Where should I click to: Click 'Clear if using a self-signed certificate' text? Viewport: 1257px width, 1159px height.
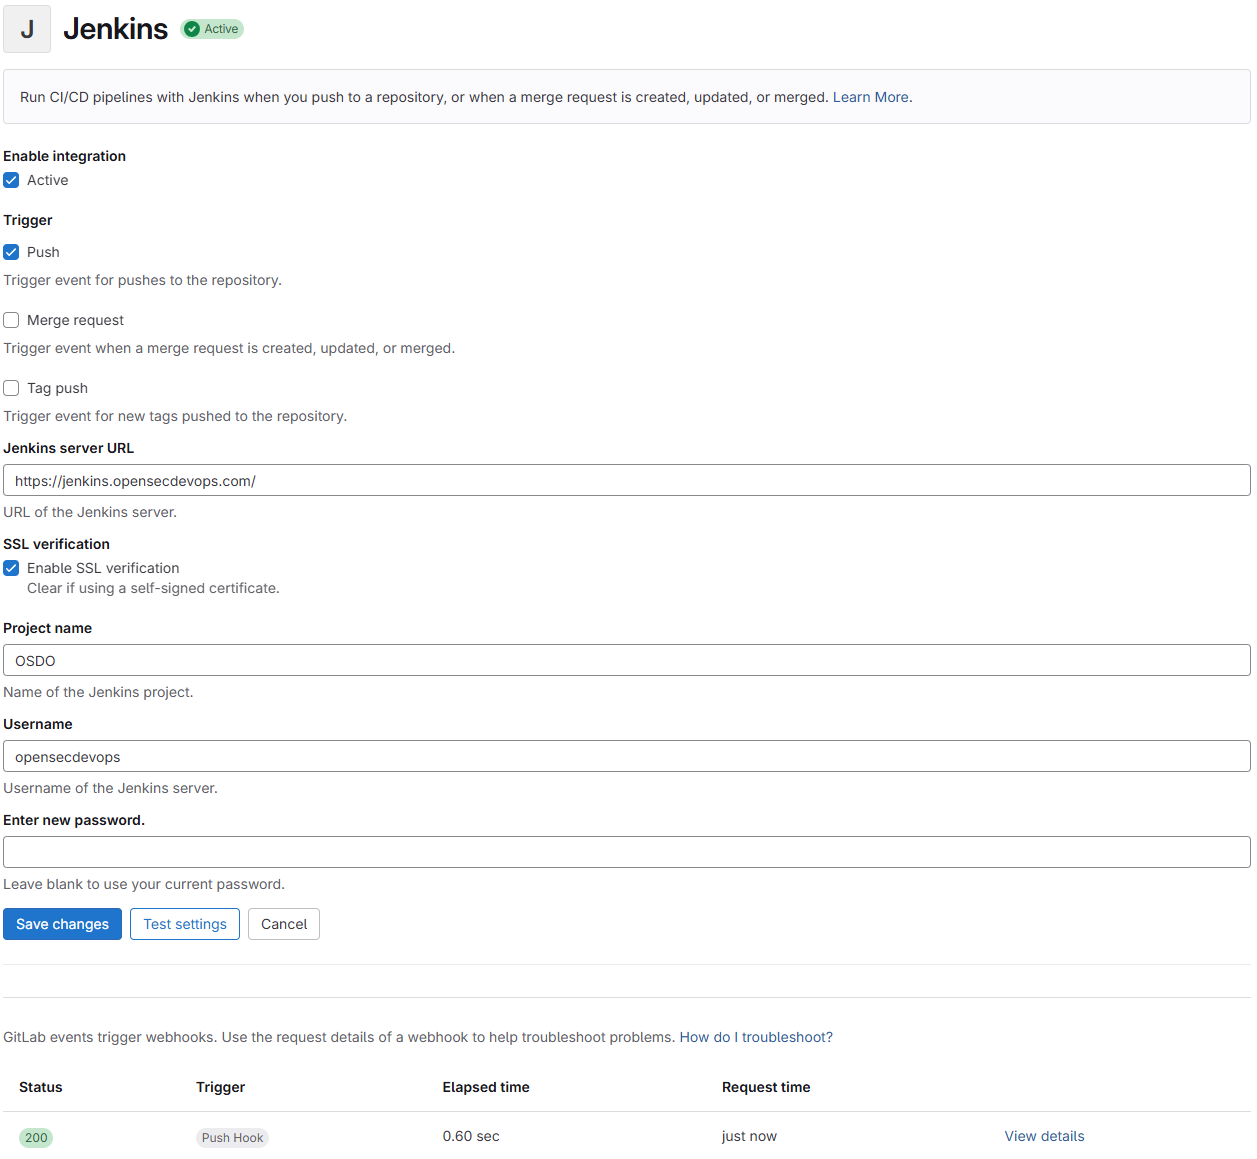(153, 588)
